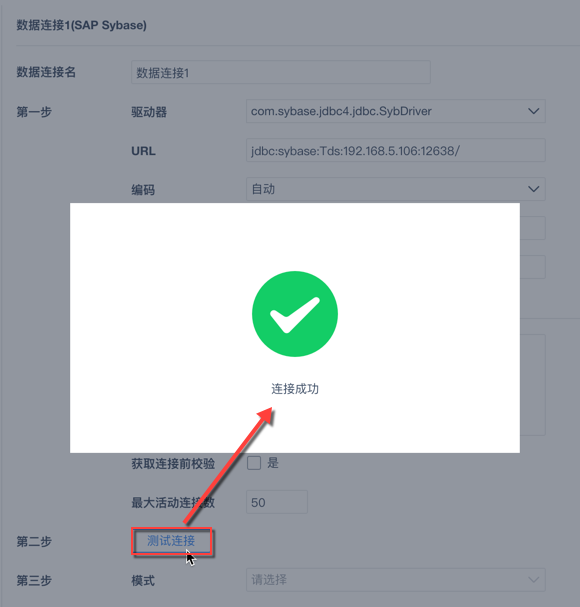Click the 第二步 step label
580x607 pixels.
[34, 541]
